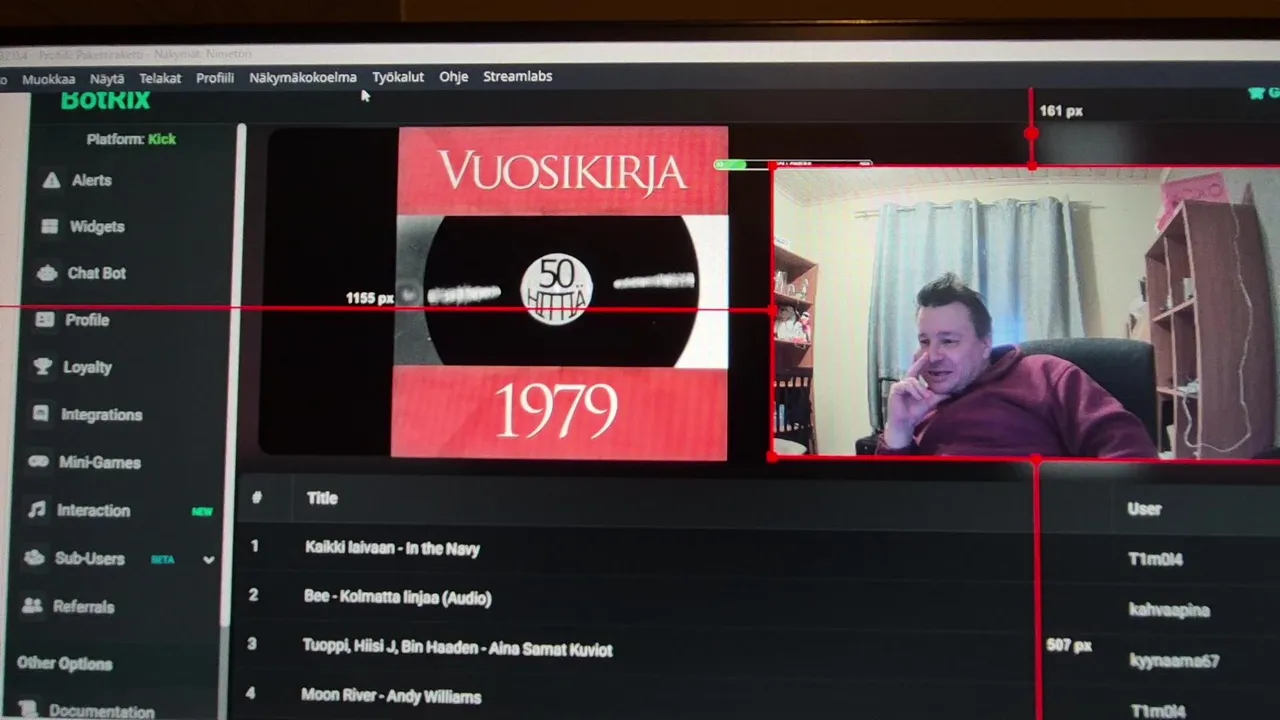Open the Streamlabs menu
The width and height of the screenshot is (1280, 720).
pyautogui.click(x=517, y=76)
